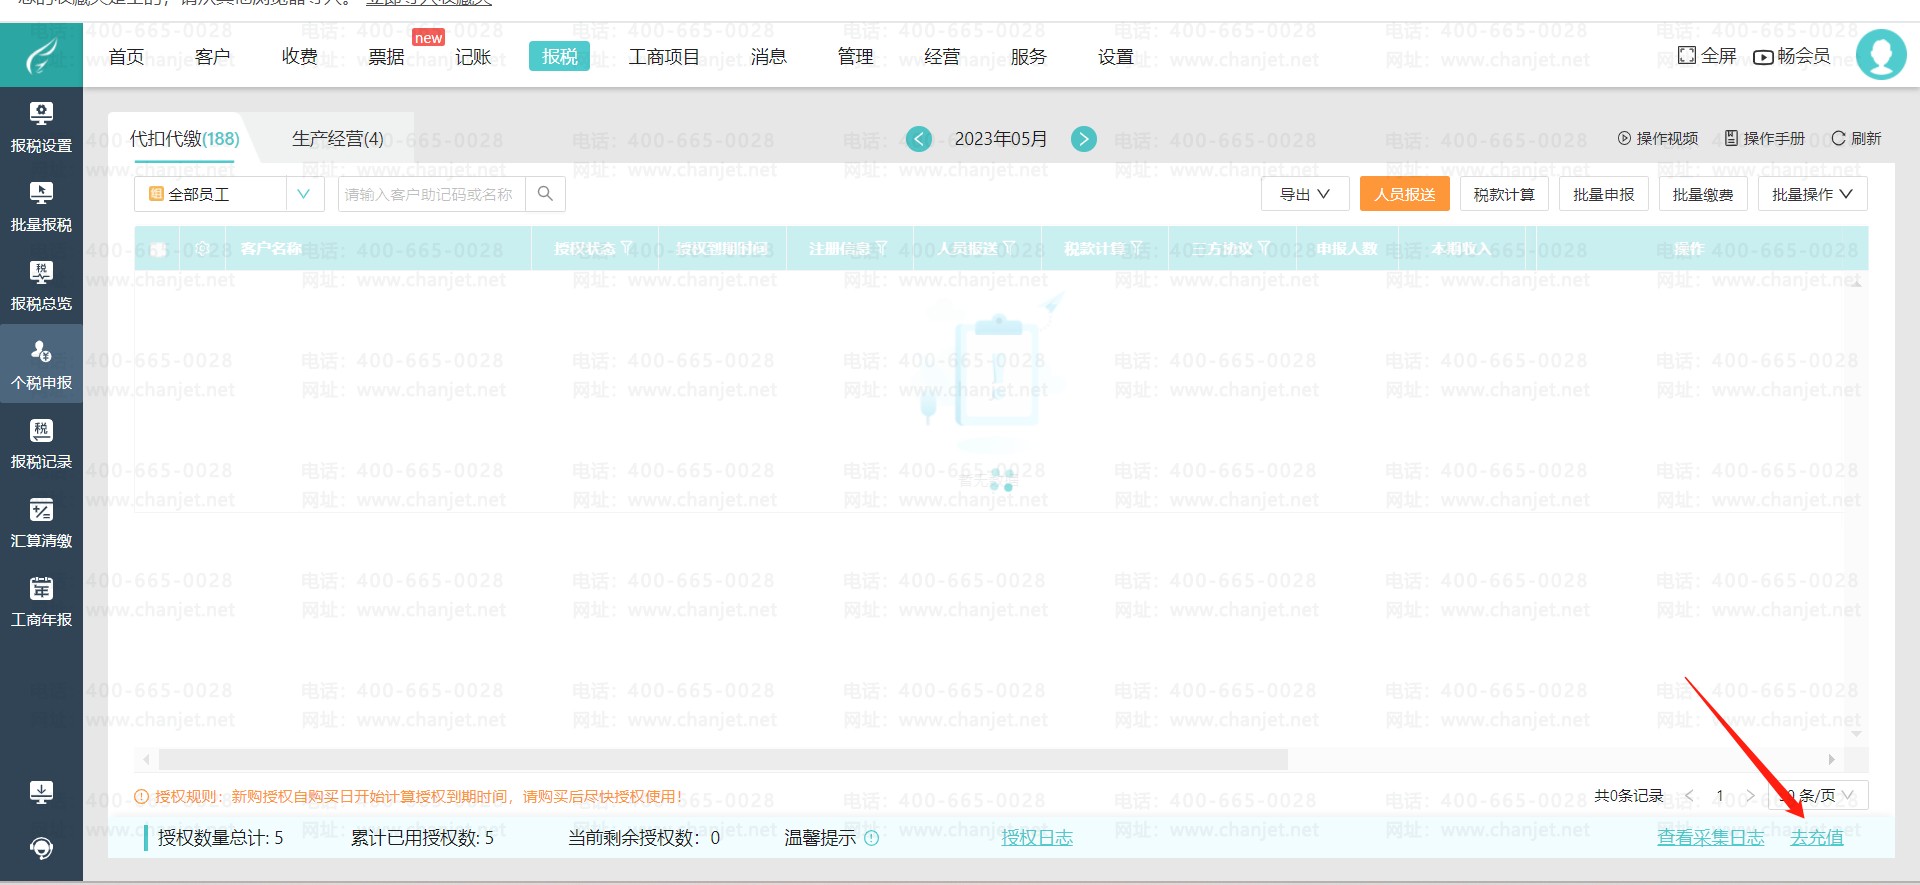Expand the 批量操作 dropdown
Image resolution: width=1920 pixels, height=885 pixels.
(1811, 194)
